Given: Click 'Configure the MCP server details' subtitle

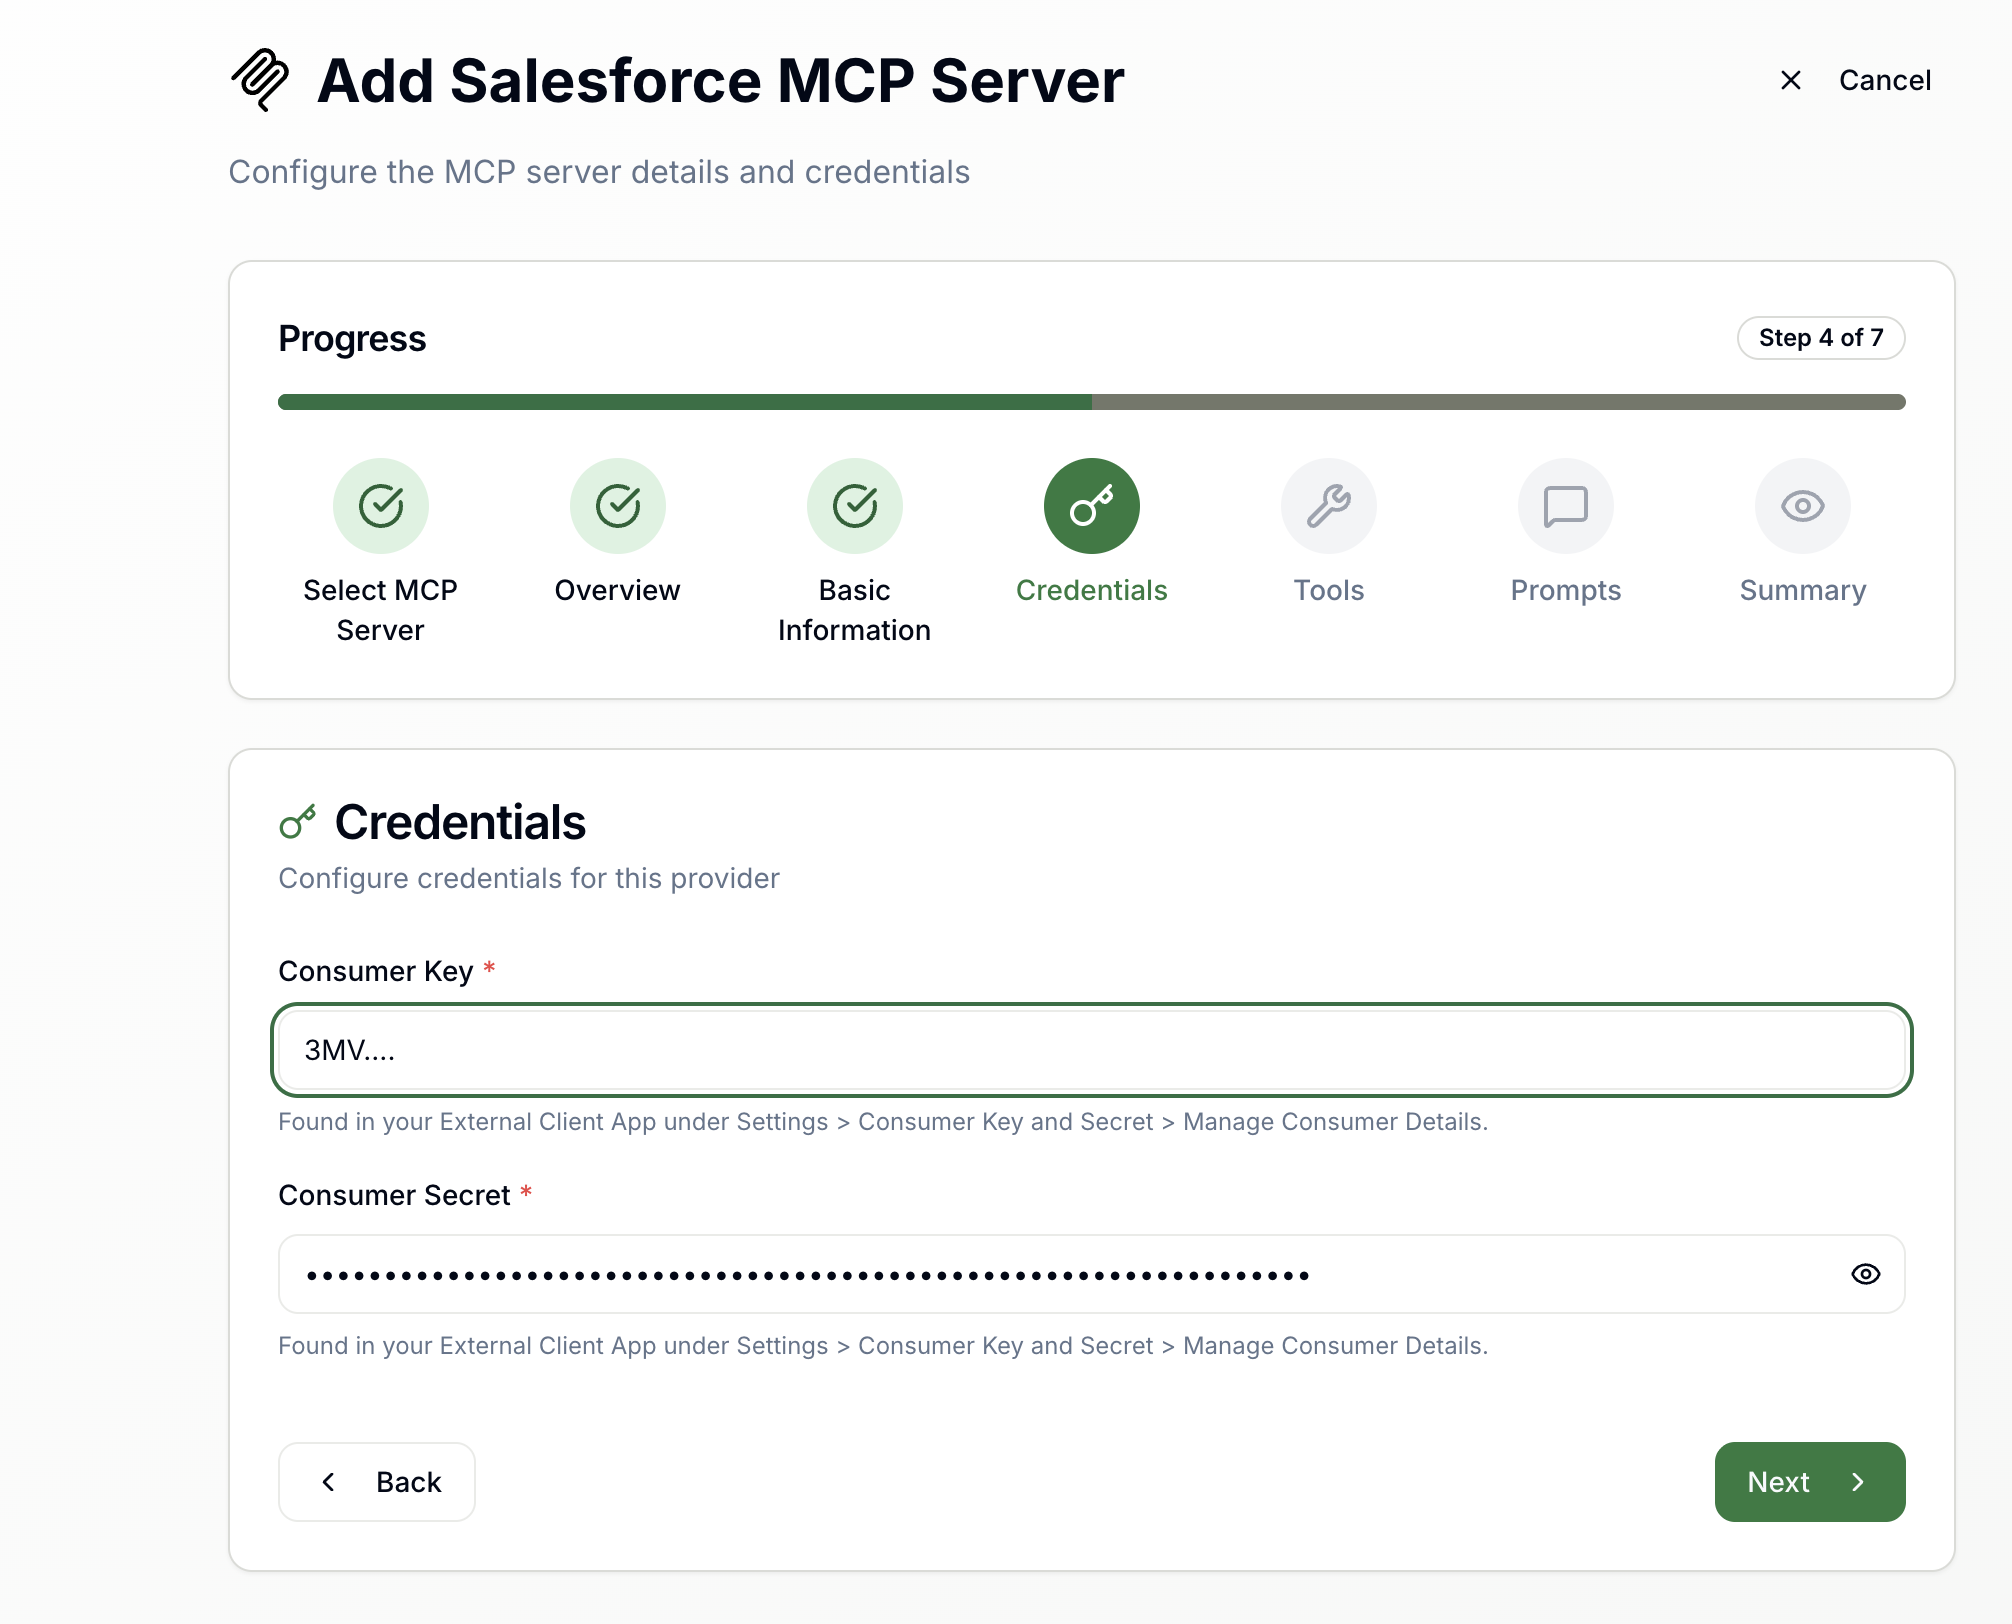Looking at the screenshot, I should (600, 172).
